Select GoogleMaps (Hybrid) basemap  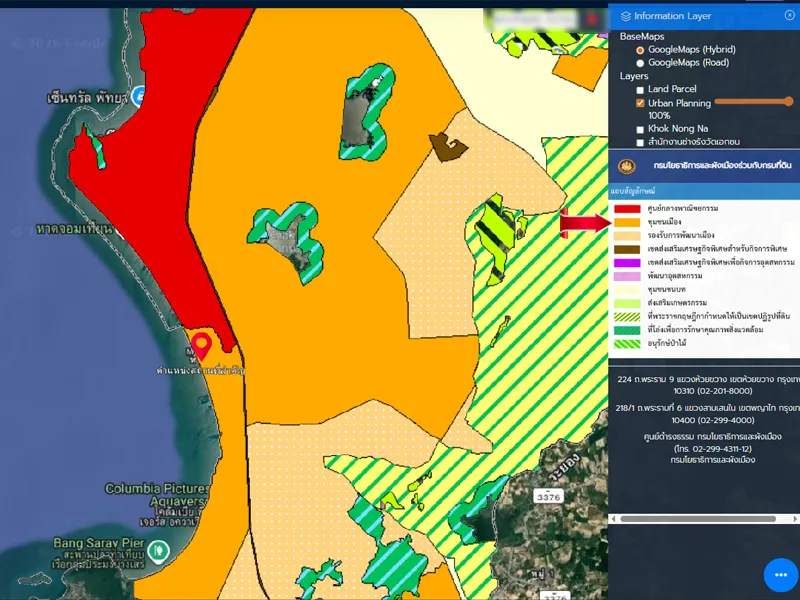(640, 50)
